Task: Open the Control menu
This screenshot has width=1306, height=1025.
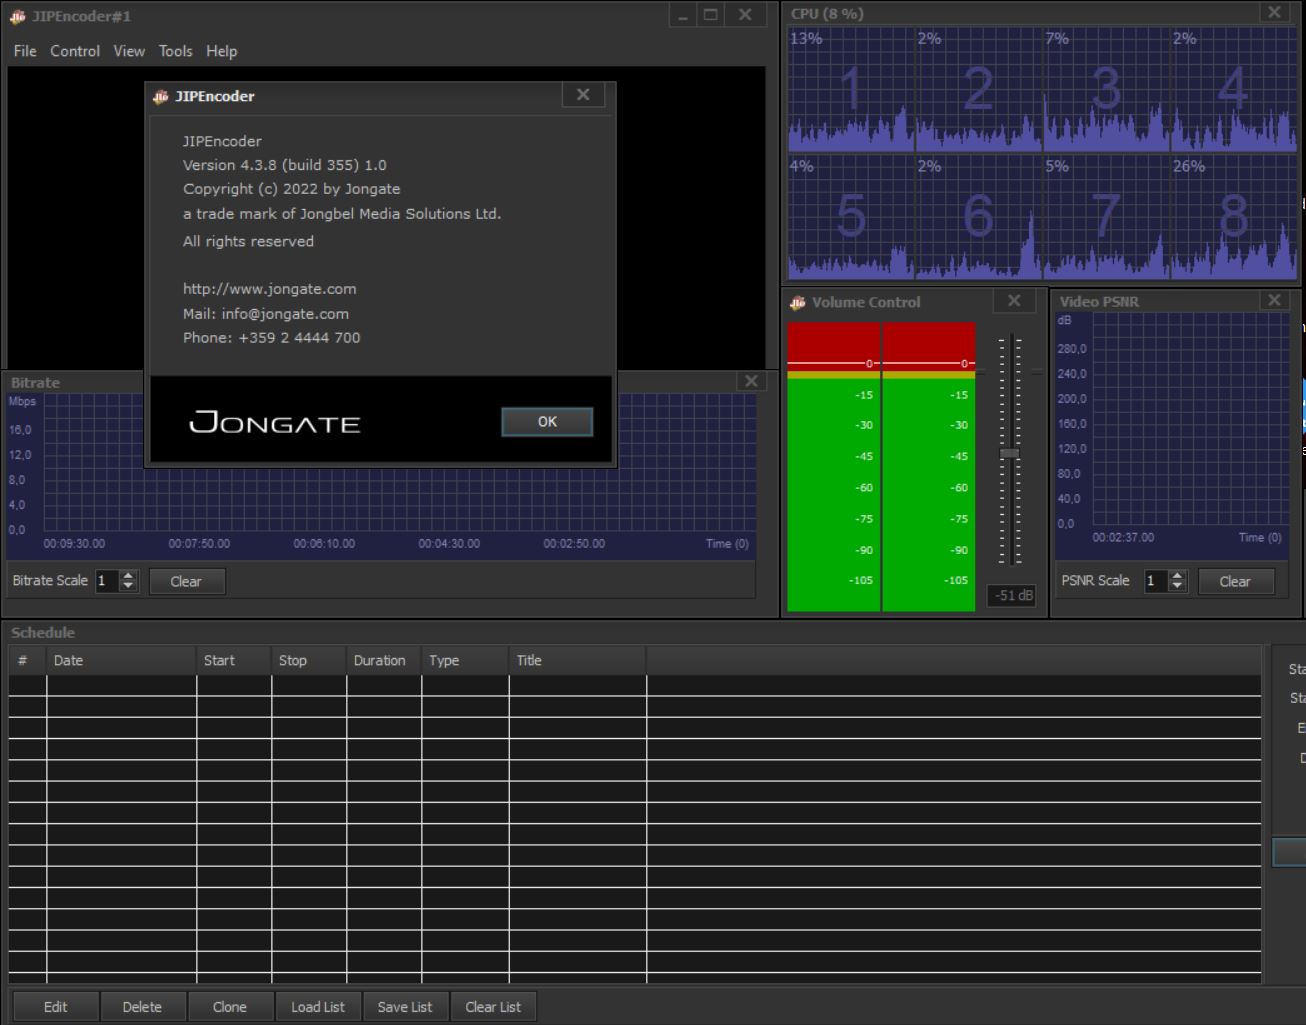Action: (75, 51)
